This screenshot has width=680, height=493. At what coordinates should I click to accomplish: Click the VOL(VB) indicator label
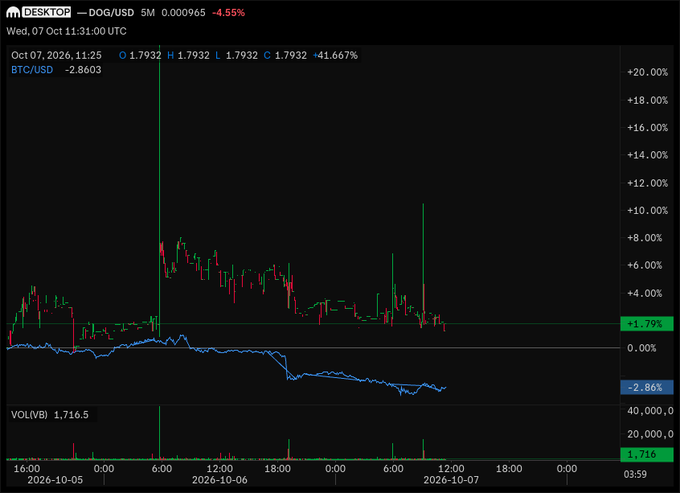29,415
